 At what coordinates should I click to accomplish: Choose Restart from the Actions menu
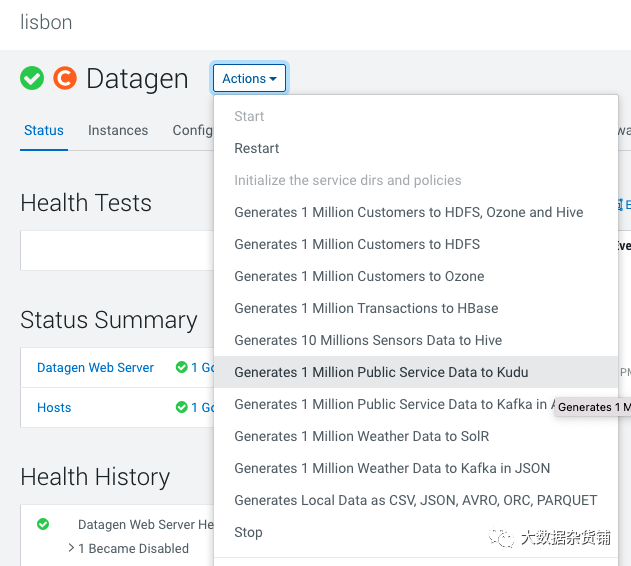point(257,148)
